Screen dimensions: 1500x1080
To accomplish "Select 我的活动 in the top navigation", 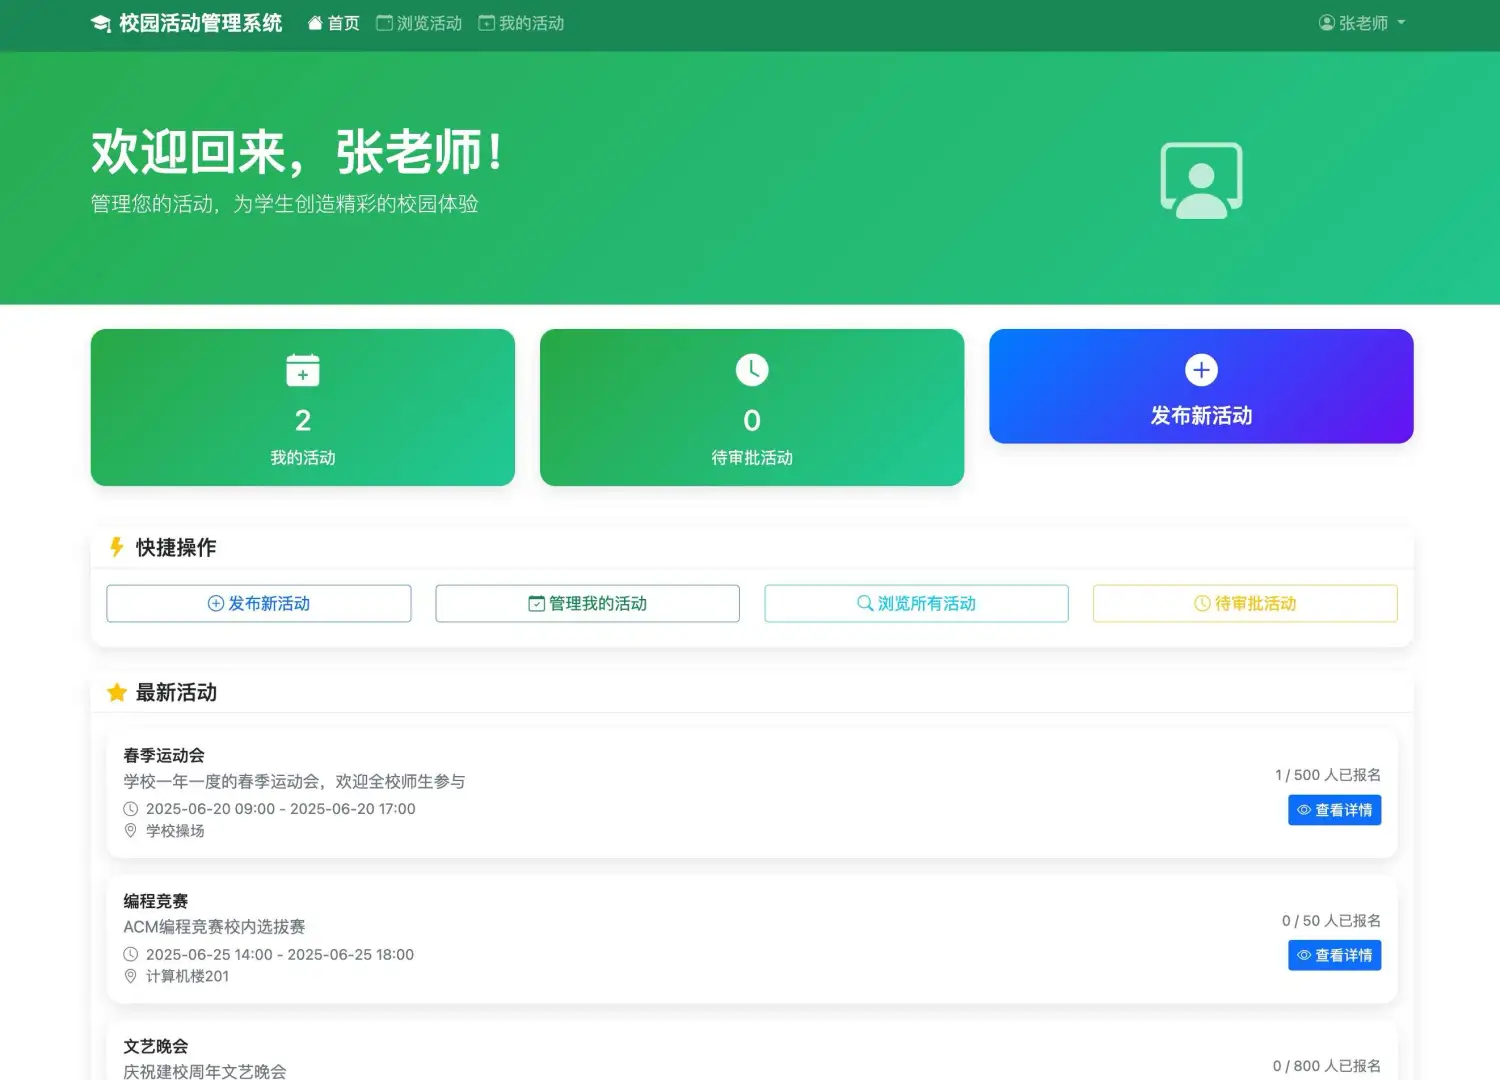I will (520, 22).
